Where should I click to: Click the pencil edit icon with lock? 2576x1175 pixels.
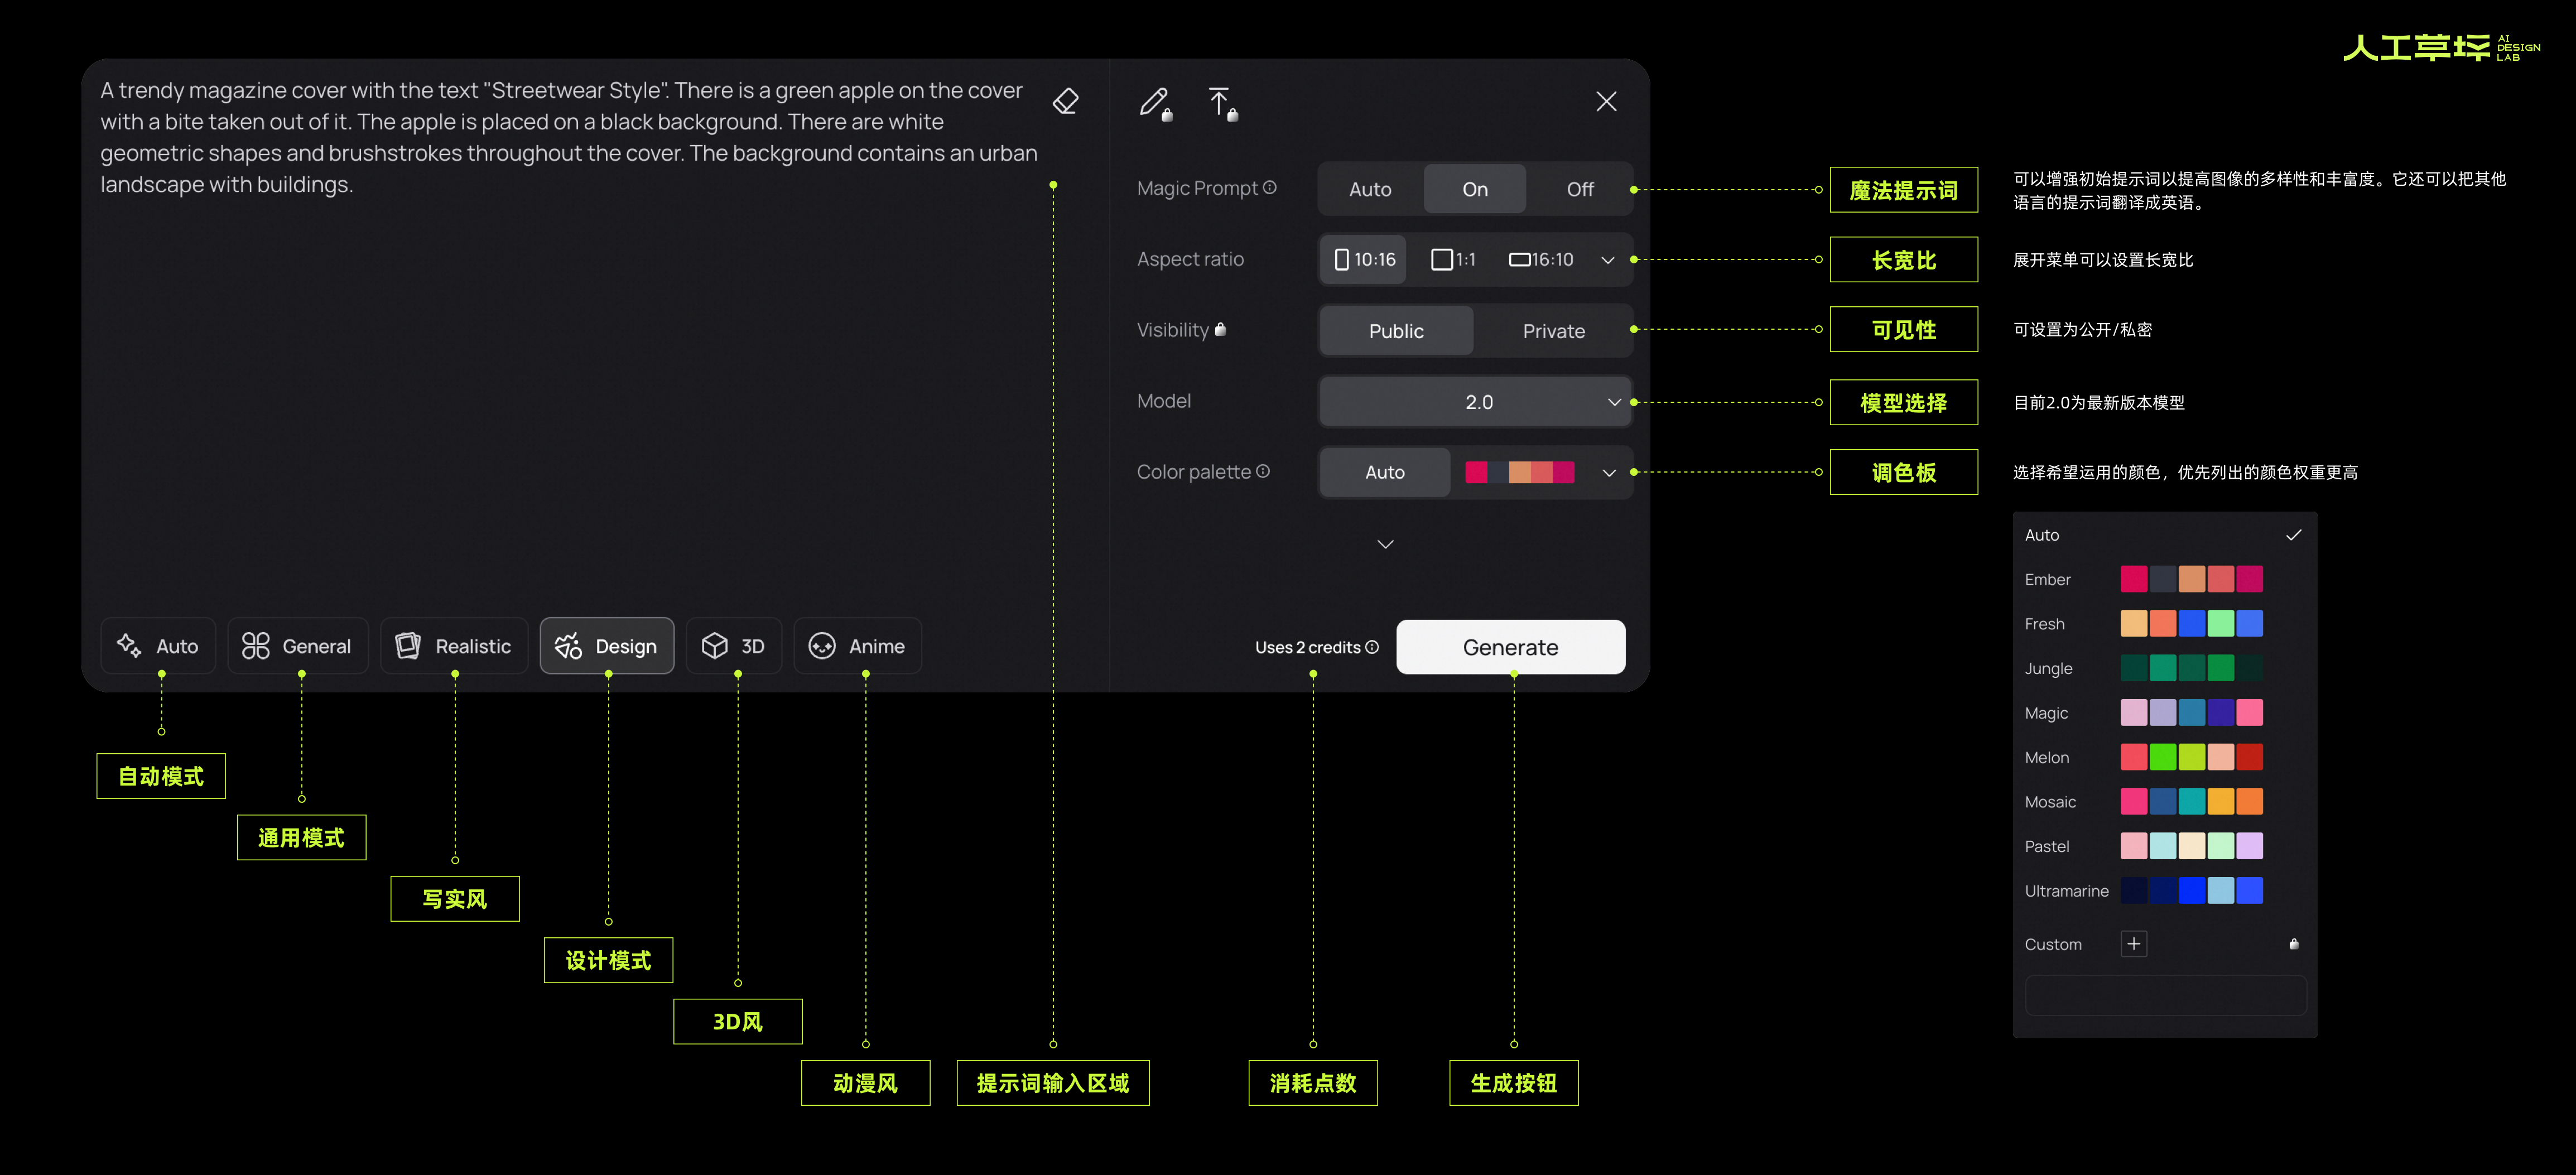(x=1154, y=102)
